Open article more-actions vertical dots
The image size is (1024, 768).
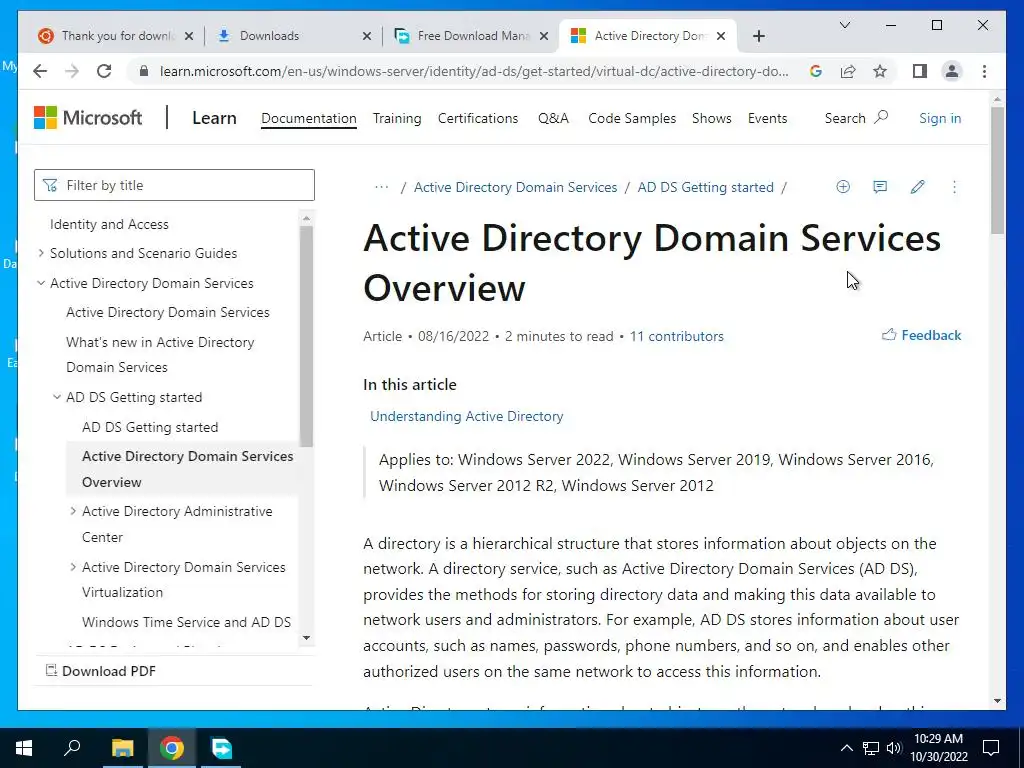click(954, 187)
